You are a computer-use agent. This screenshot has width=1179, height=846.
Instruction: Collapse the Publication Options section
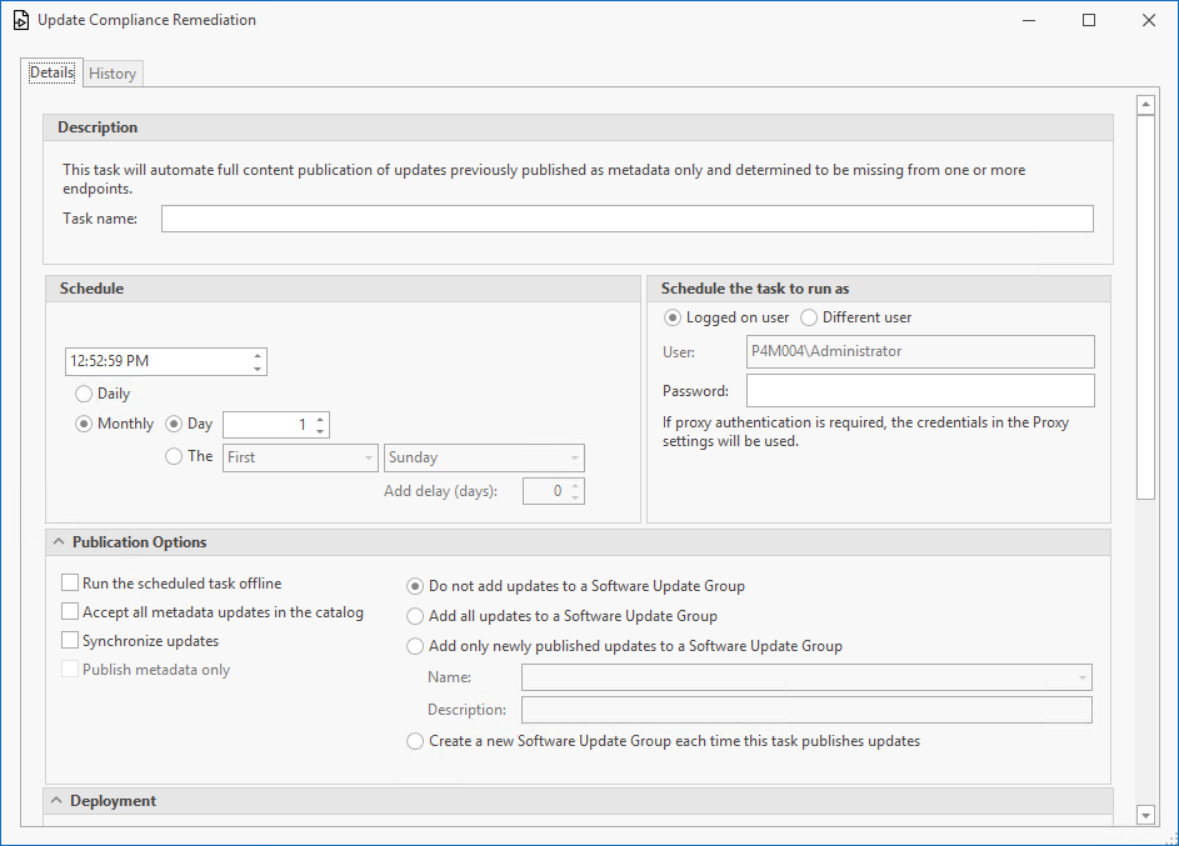pos(57,542)
